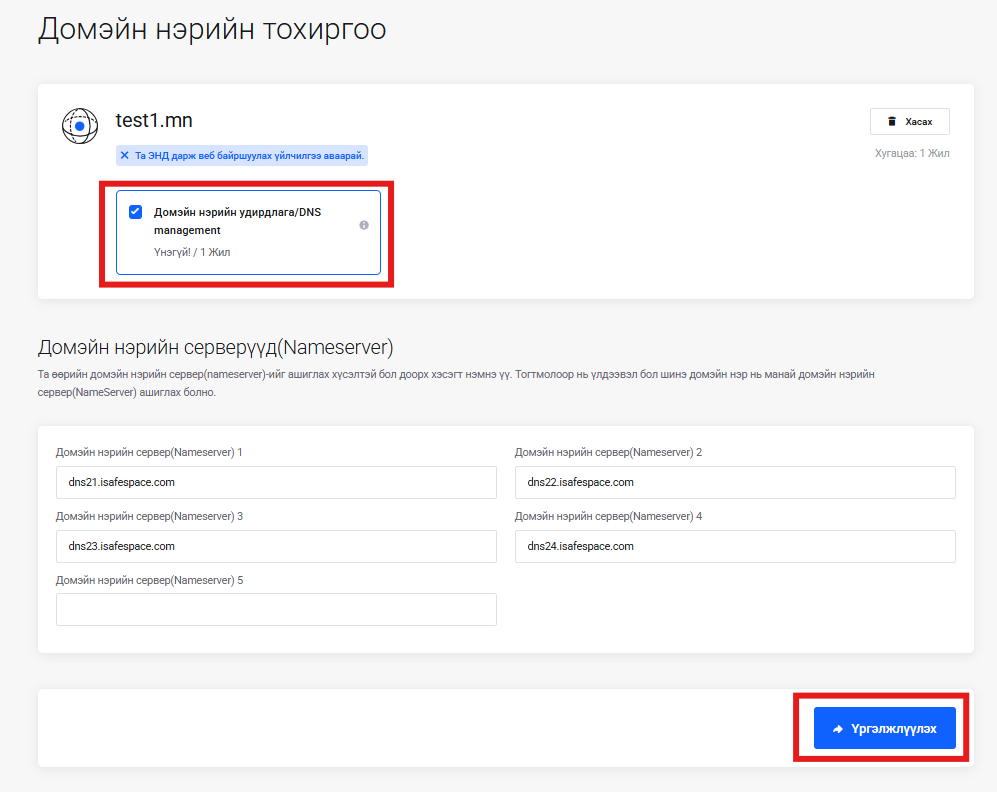Click the test1.mn domain name title
The height and width of the screenshot is (792, 997).
154,121
